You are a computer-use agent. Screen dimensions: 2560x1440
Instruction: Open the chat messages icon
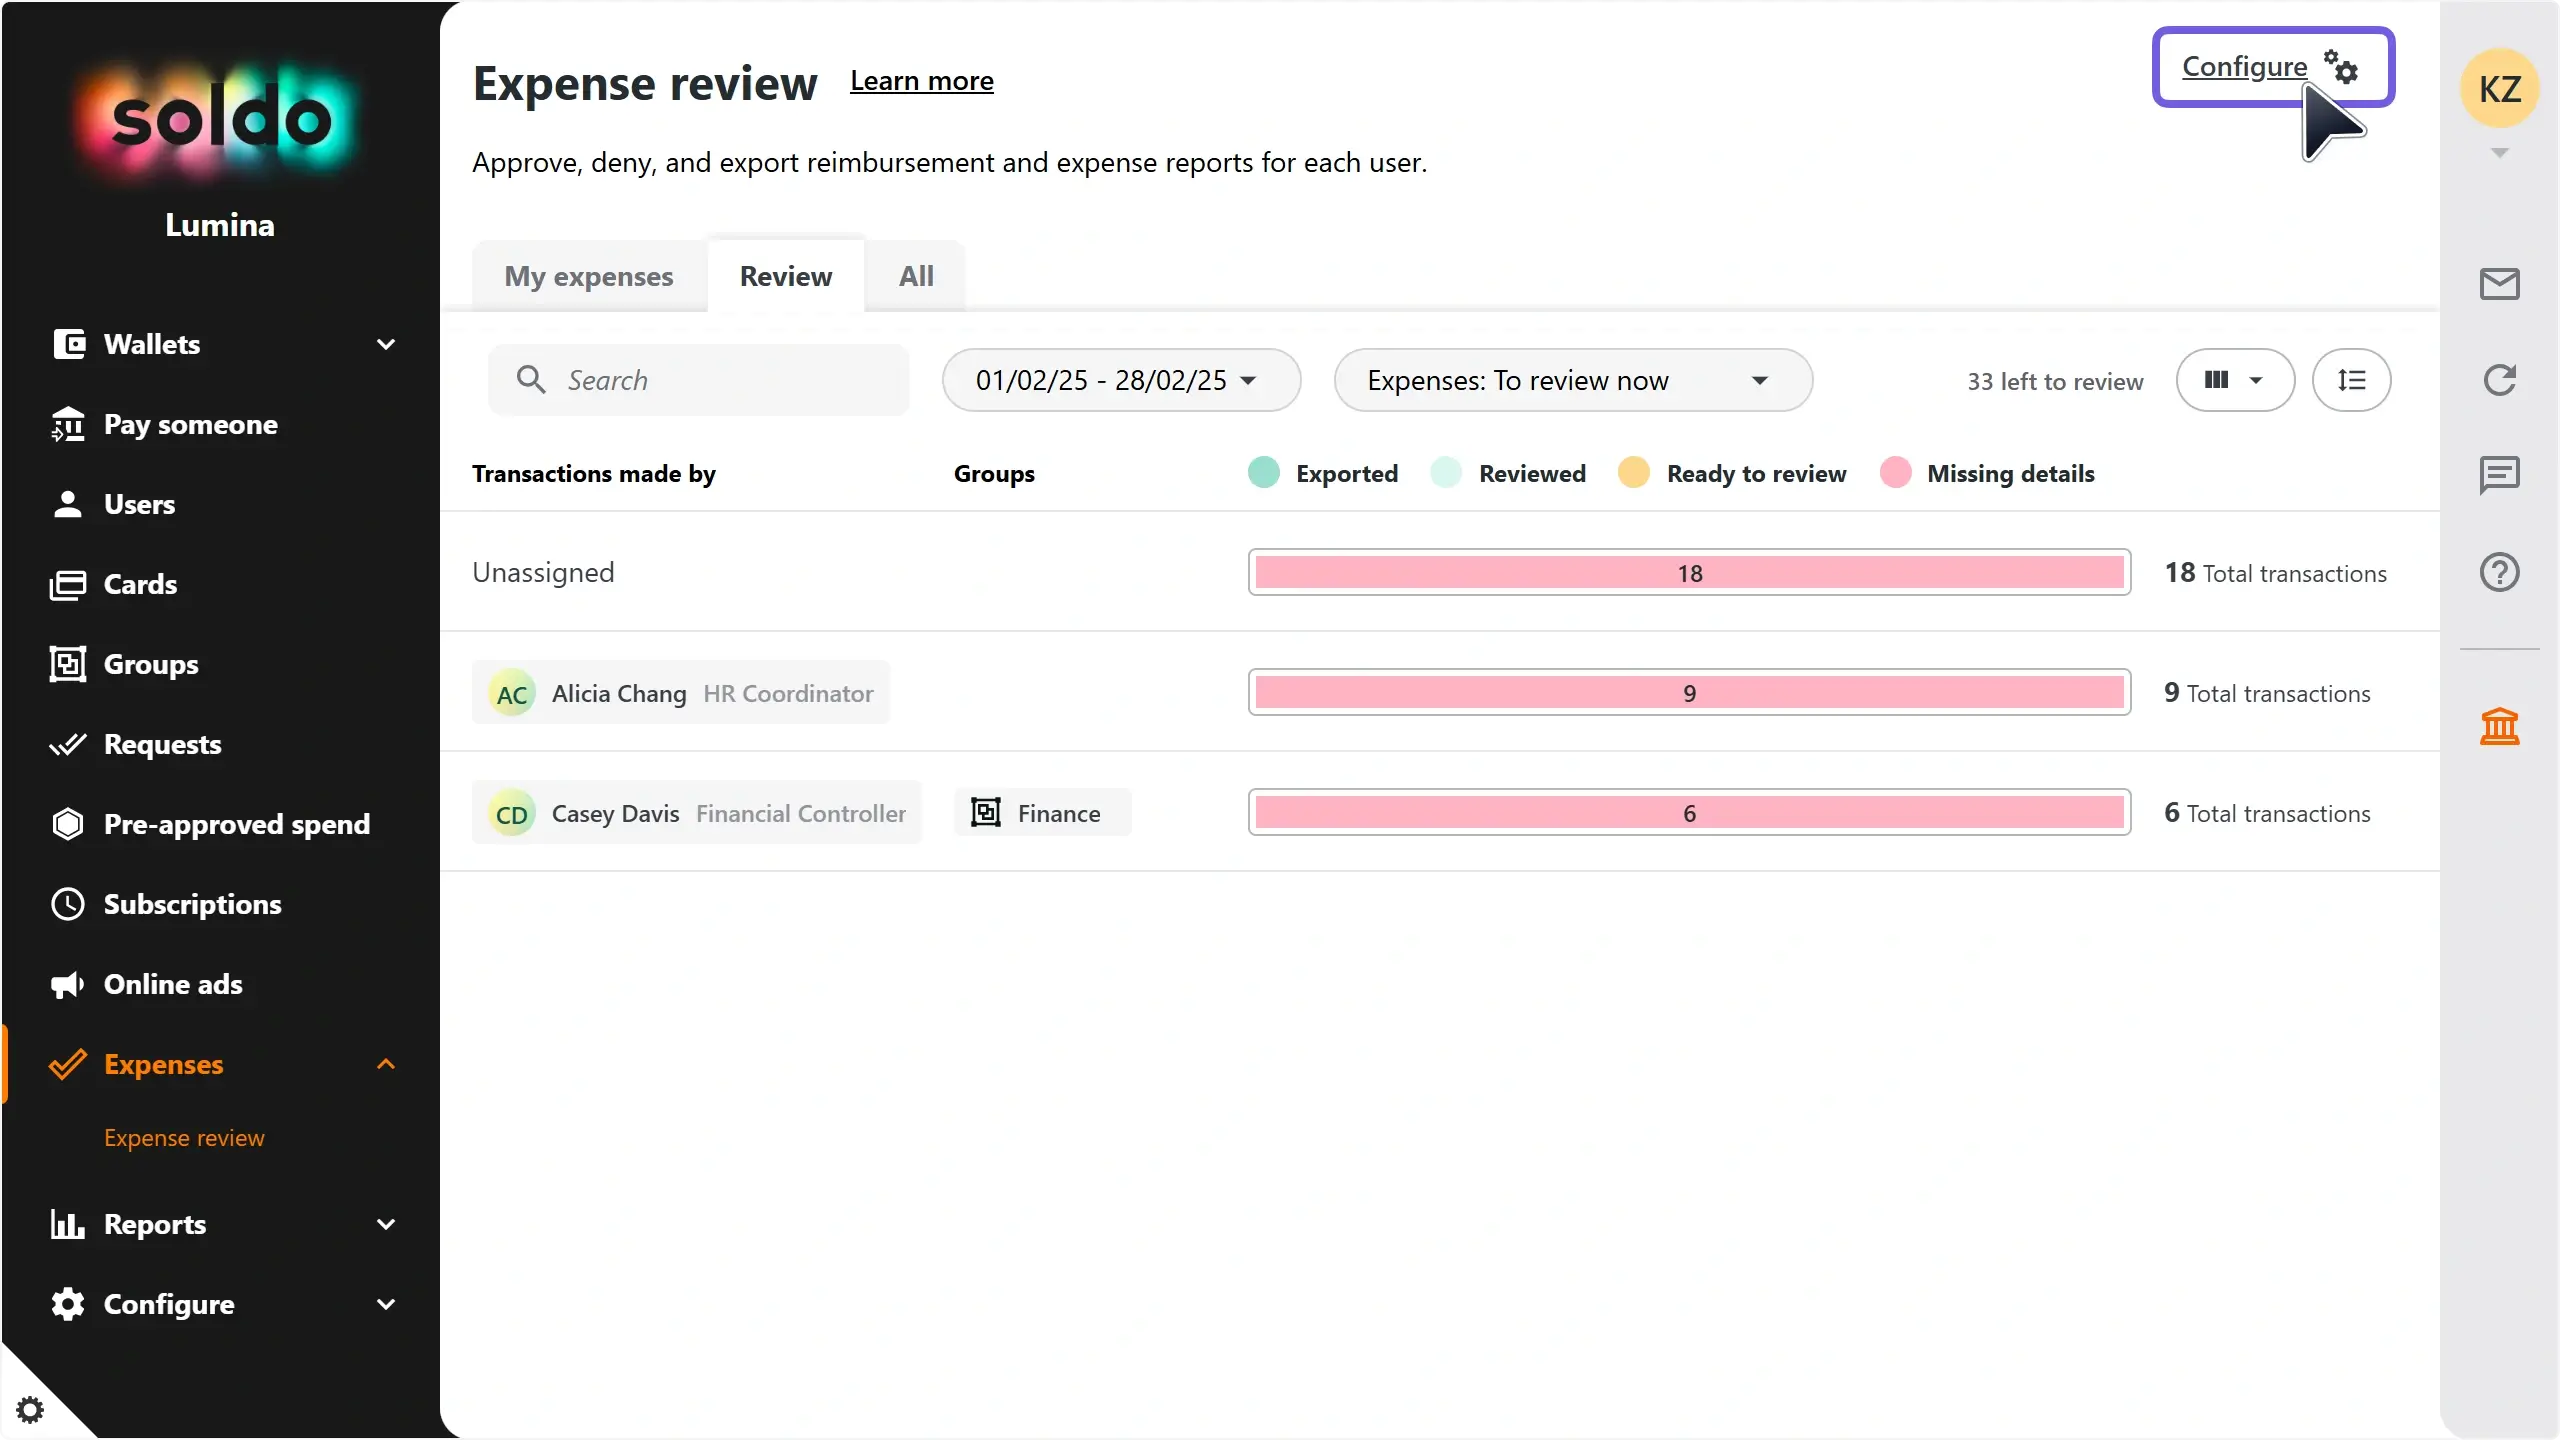coord(2499,475)
